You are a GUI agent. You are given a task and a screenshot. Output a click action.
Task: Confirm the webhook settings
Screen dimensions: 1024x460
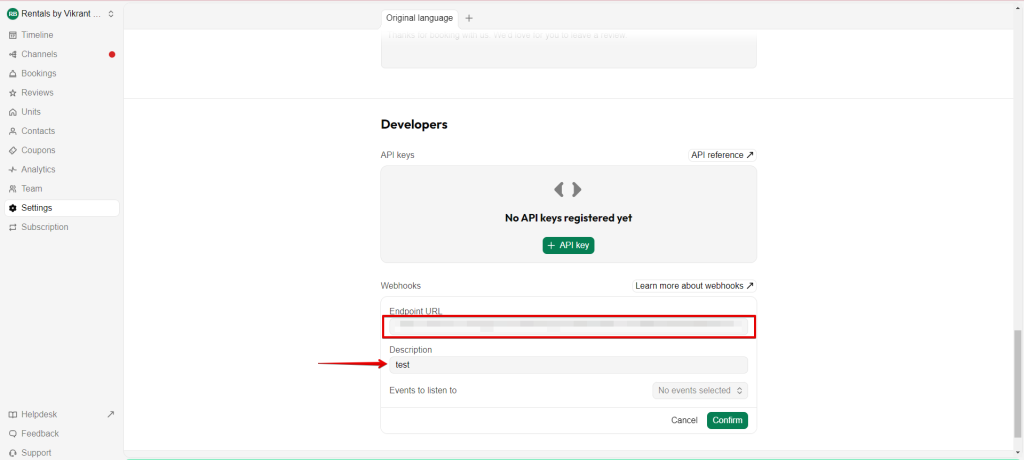coord(727,420)
